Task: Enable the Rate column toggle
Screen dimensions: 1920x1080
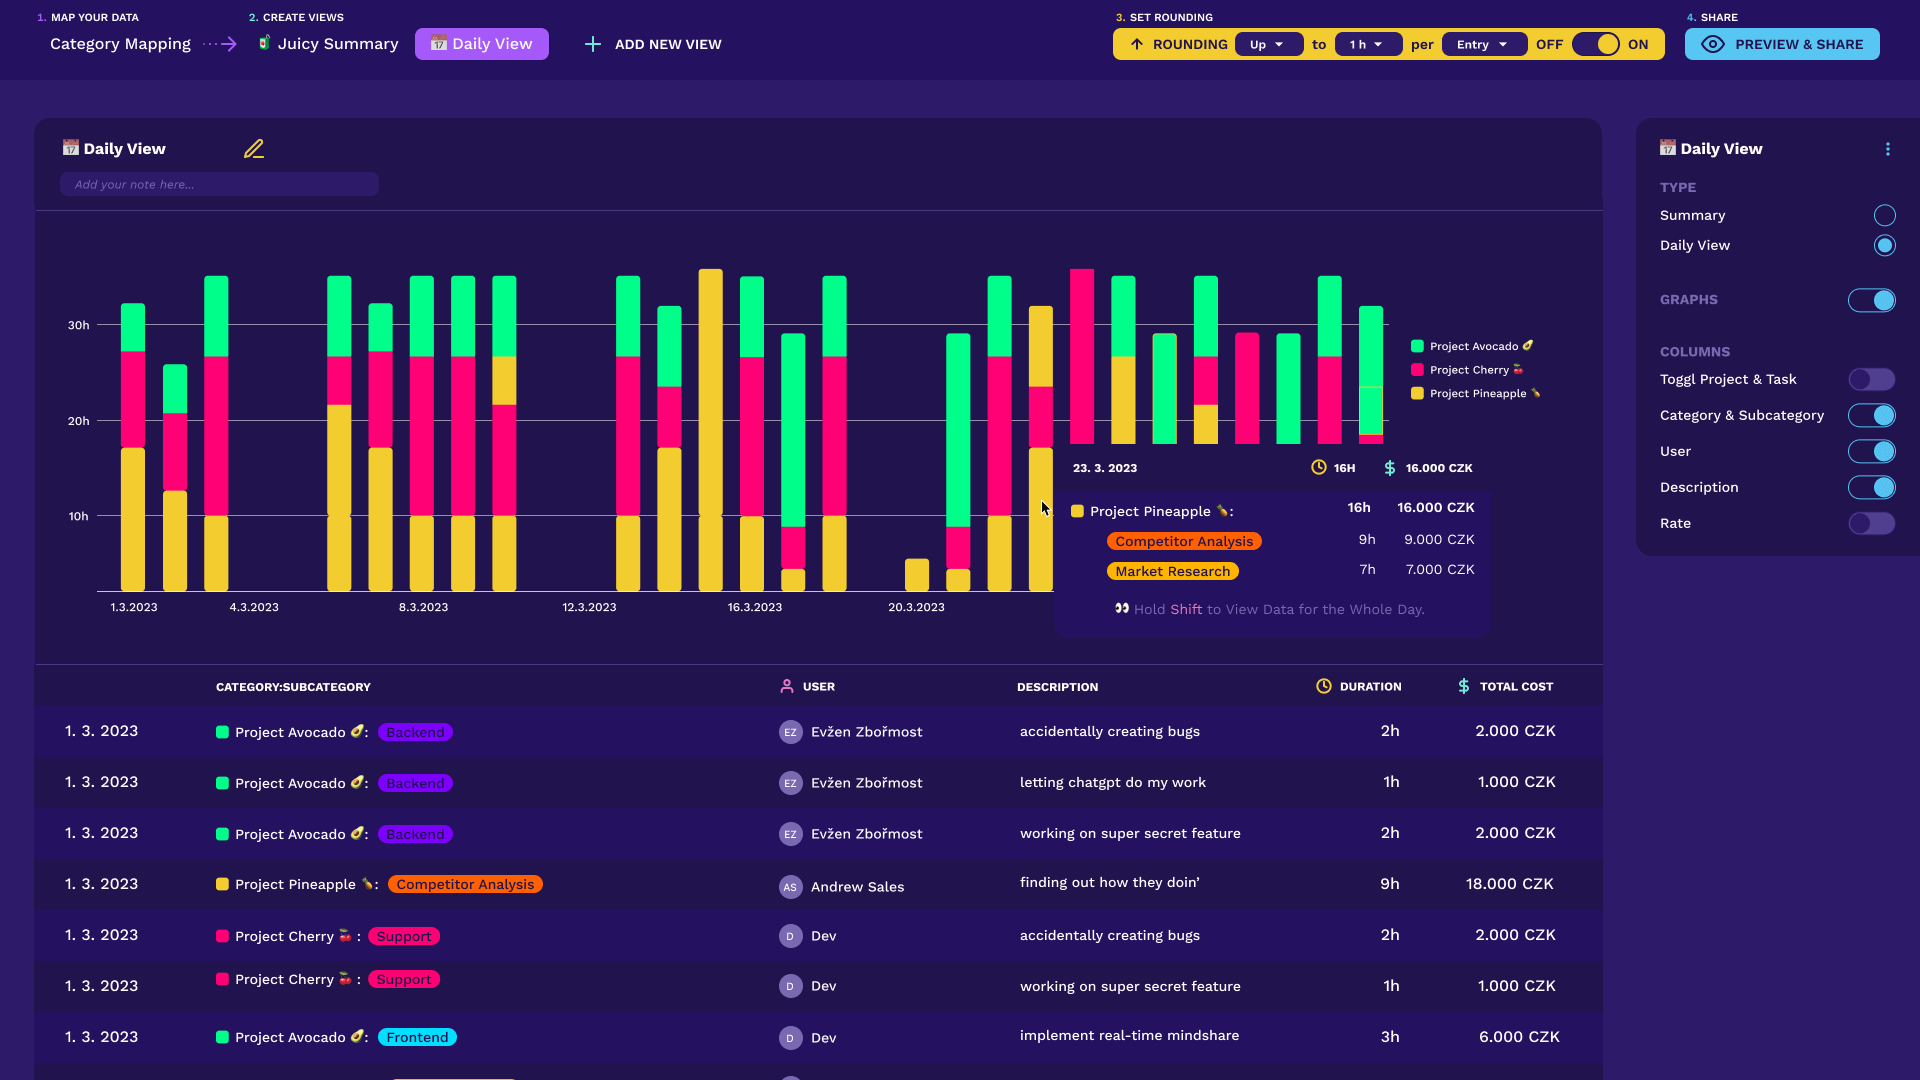Action: coord(1872,523)
